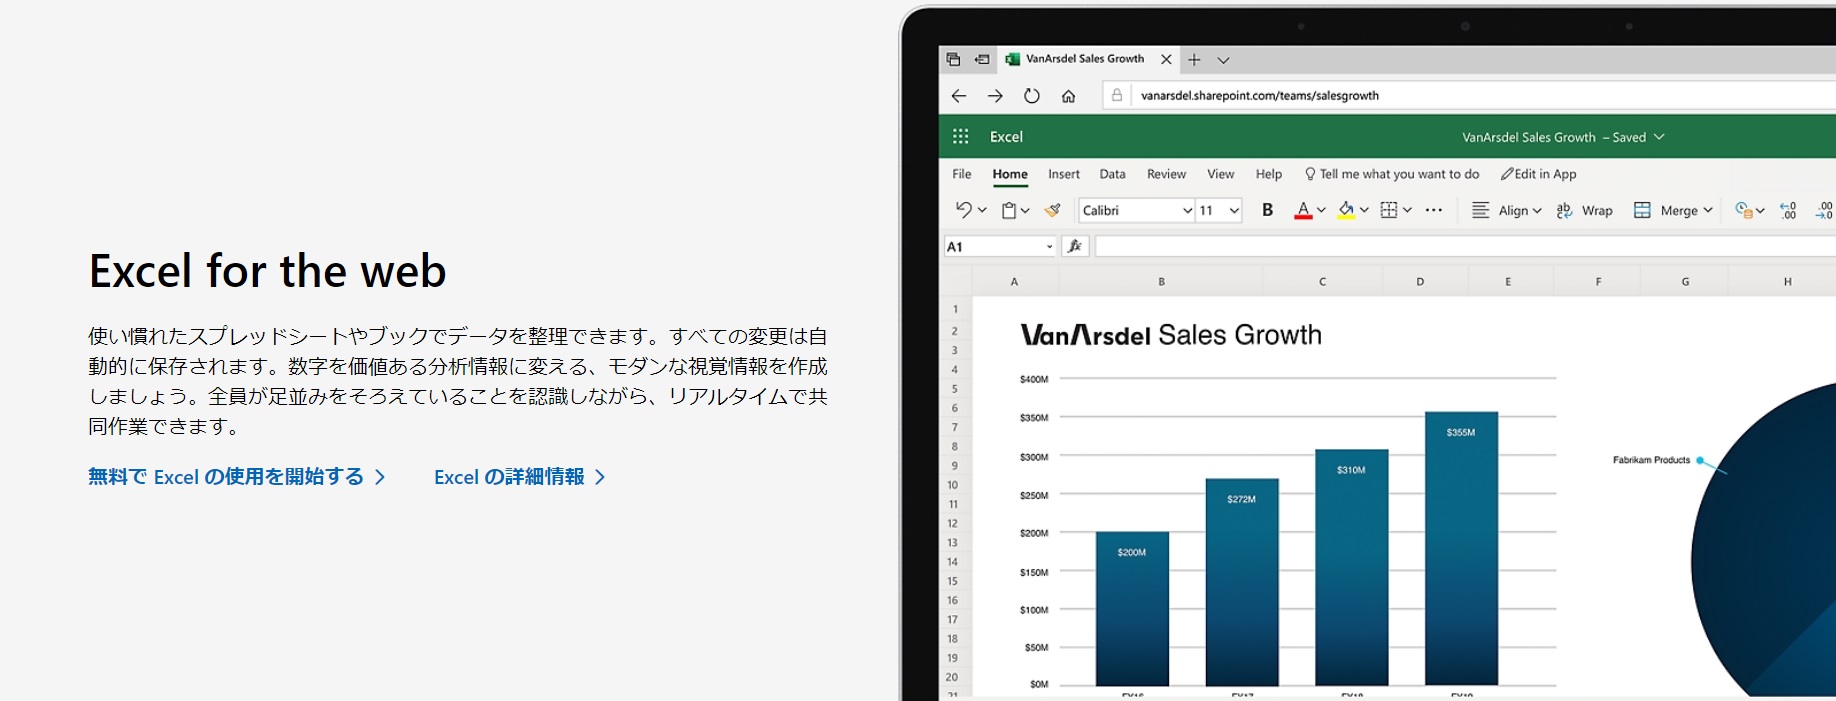Click the Paste clipboard icon
The height and width of the screenshot is (701, 1836).
[1009, 210]
